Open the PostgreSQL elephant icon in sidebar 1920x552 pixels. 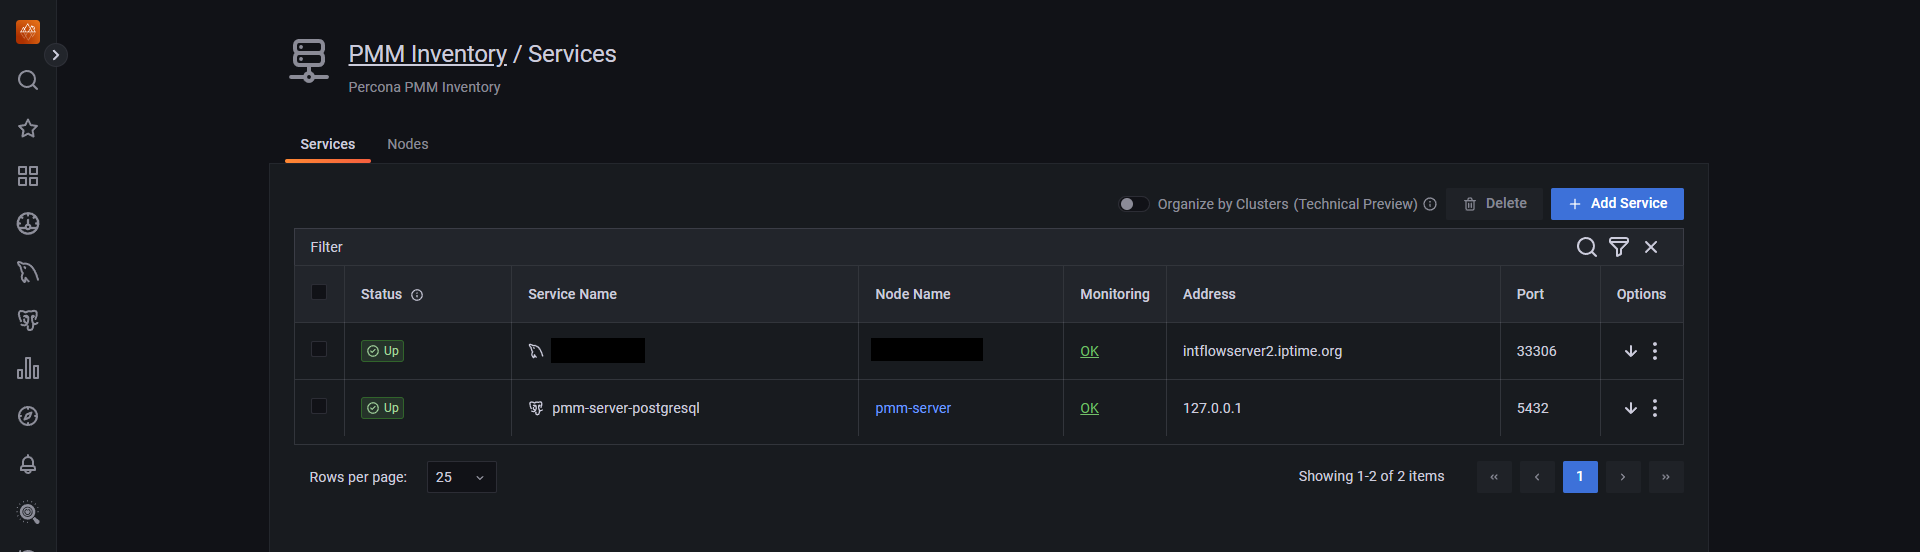click(x=28, y=320)
